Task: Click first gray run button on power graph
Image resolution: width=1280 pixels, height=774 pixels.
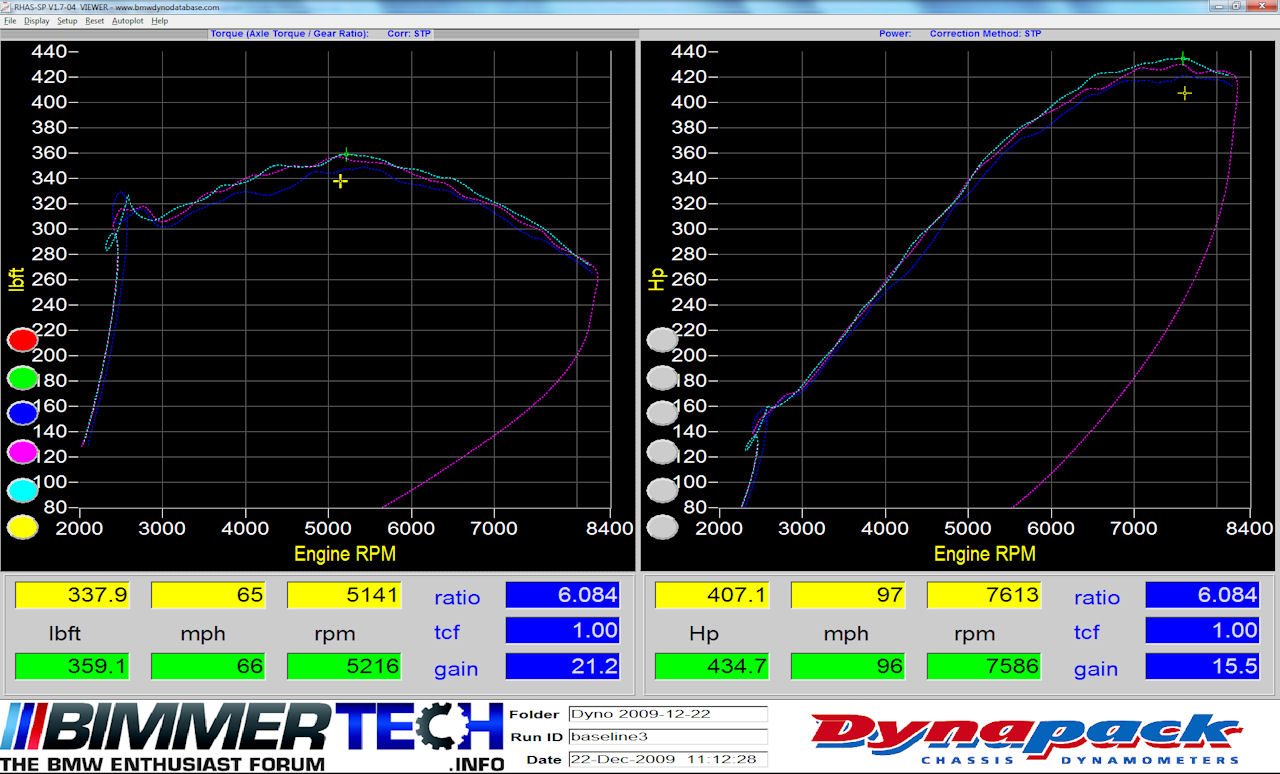Action: (x=662, y=340)
